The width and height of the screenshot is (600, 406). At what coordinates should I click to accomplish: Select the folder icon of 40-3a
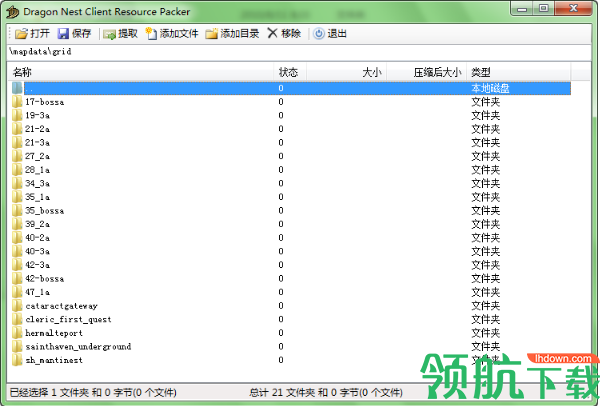[x=17, y=251]
